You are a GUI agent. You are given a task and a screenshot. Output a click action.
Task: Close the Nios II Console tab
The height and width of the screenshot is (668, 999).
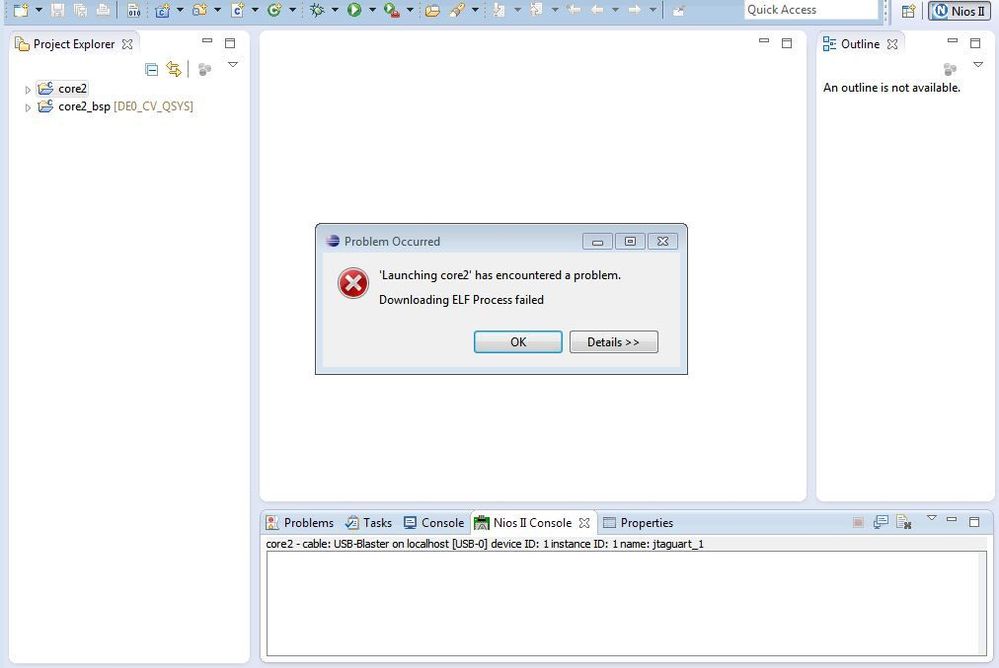(584, 523)
